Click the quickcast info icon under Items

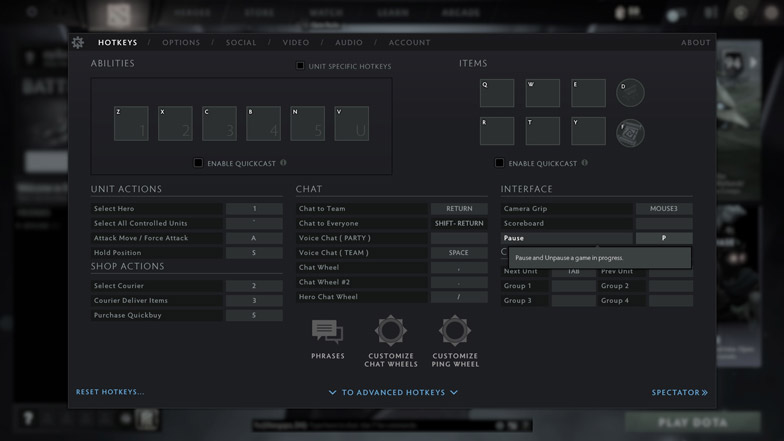pyautogui.click(x=584, y=162)
